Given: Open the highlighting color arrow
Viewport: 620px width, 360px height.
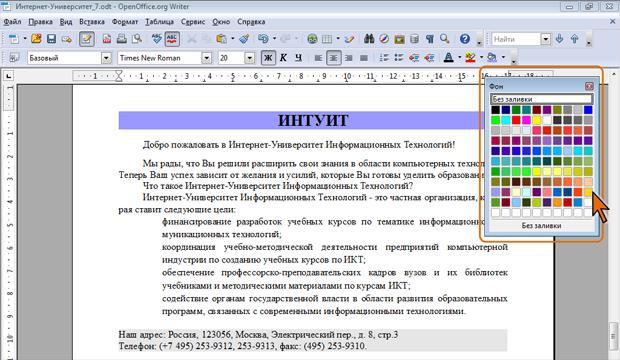Looking at the screenshot, I should (481, 58).
